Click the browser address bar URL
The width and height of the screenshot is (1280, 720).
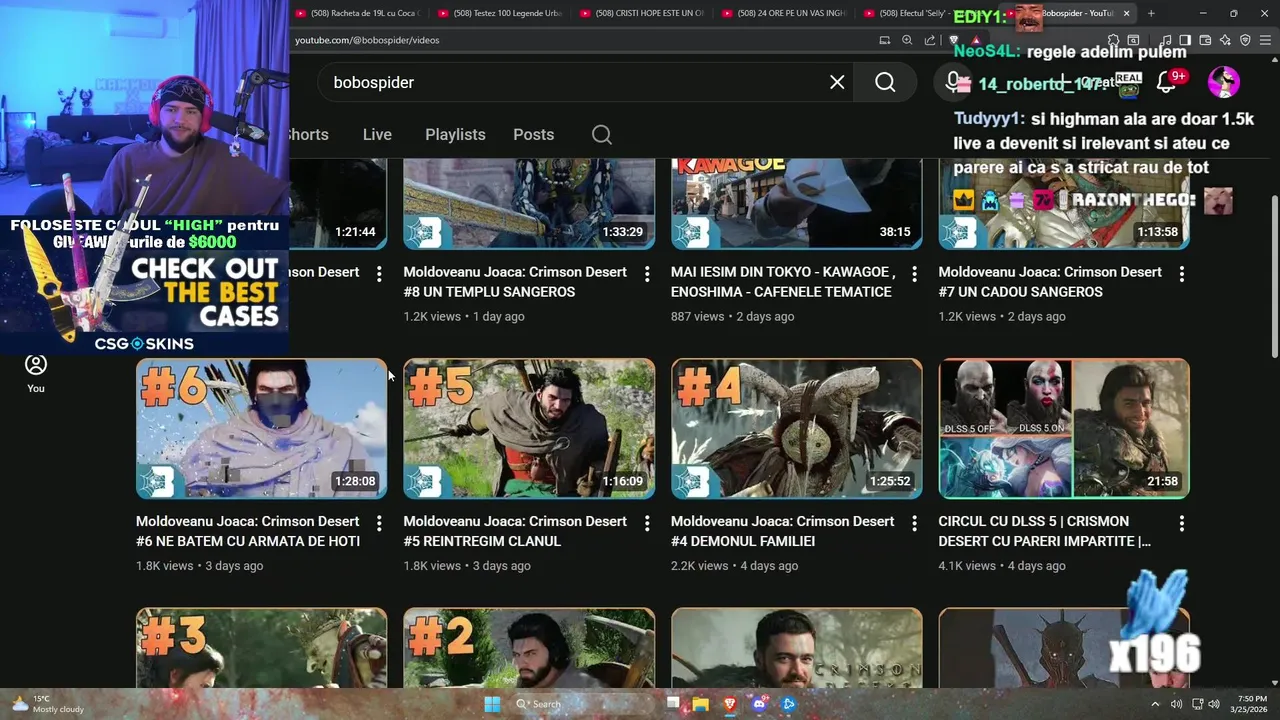pos(367,40)
